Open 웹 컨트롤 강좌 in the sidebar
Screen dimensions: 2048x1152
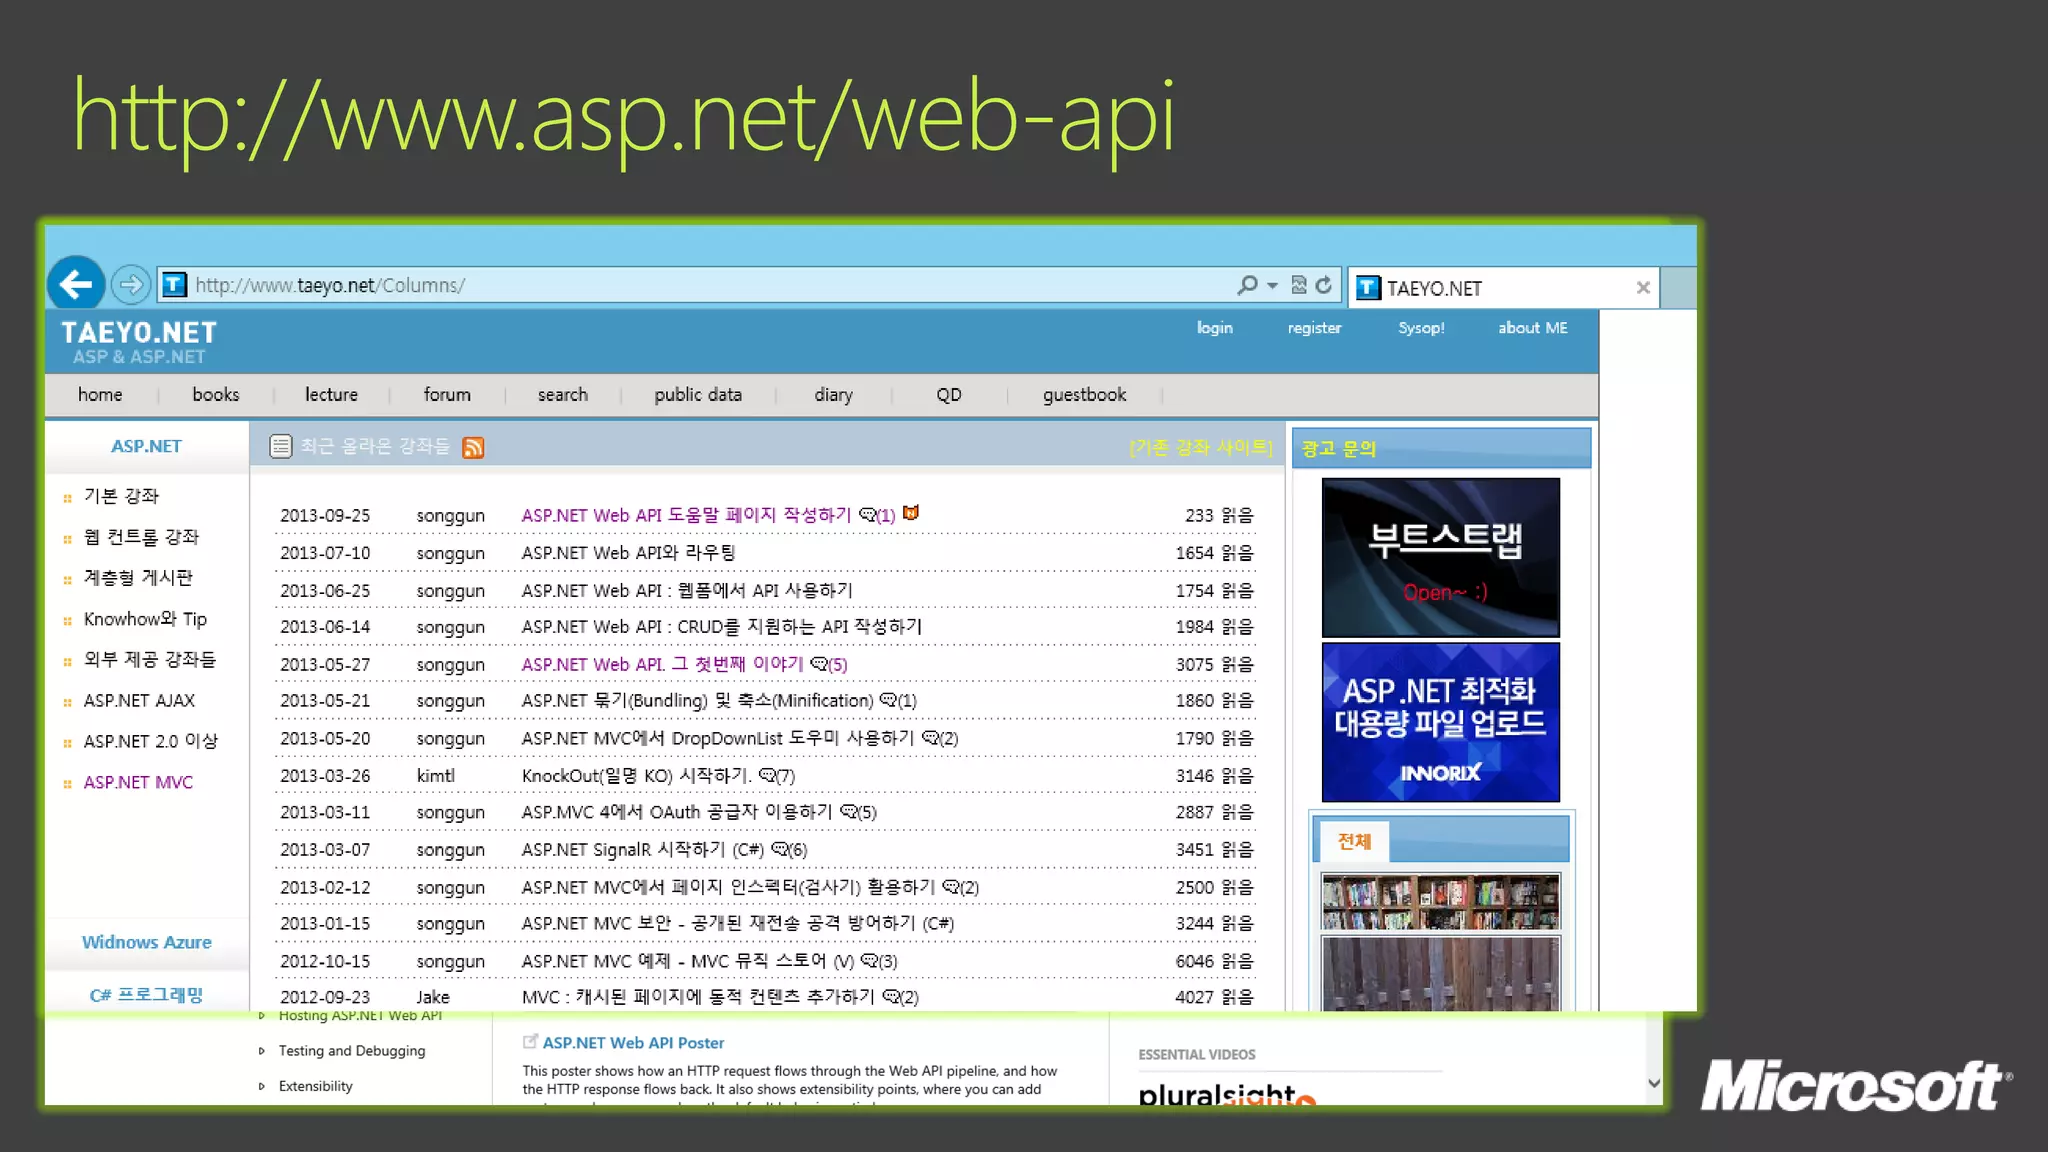point(141,537)
